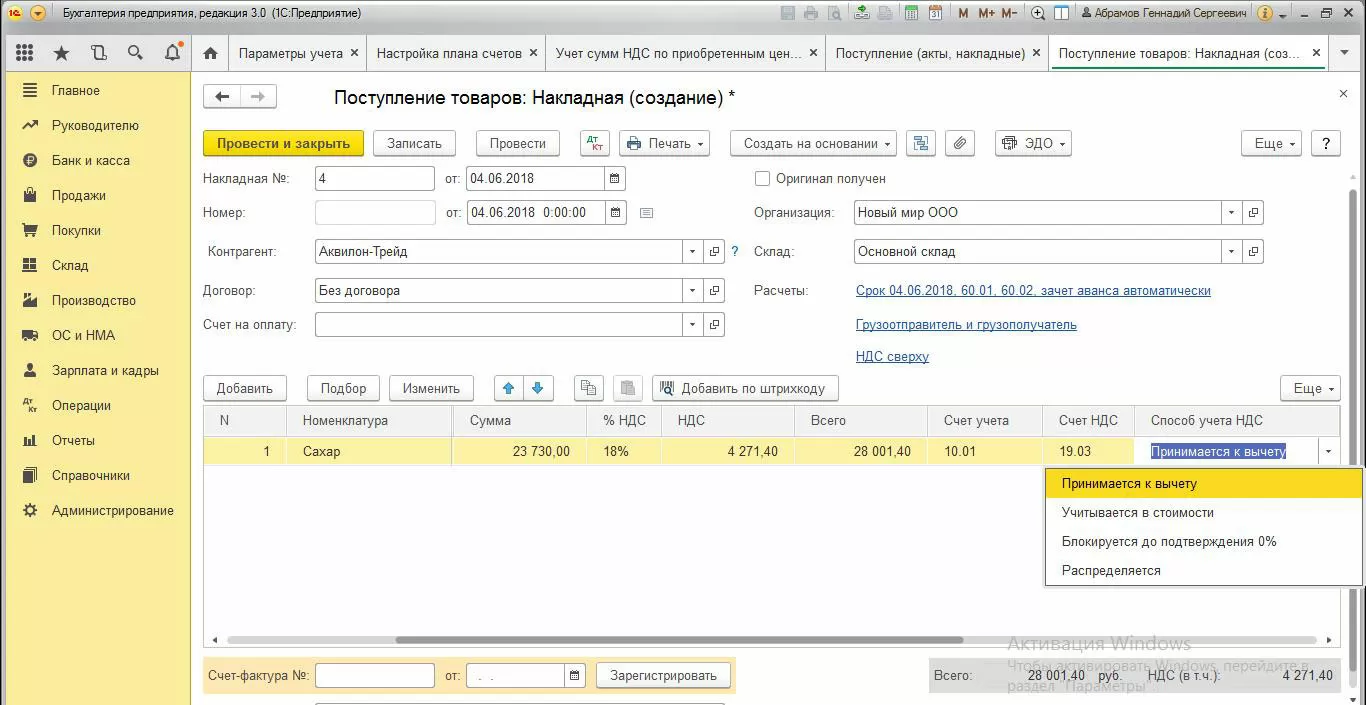This screenshot has height=705, width=1366.
Task: Attach files with paperclip icon
Action: point(959,143)
